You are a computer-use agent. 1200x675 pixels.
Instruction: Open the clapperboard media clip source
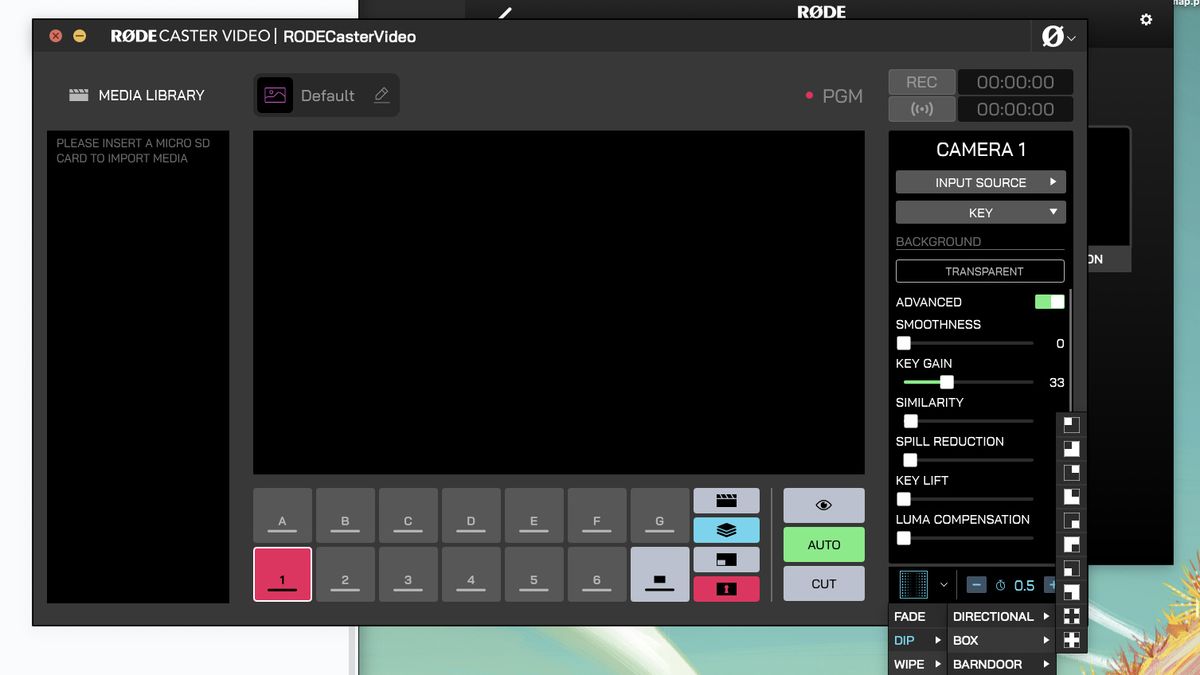click(x=726, y=500)
